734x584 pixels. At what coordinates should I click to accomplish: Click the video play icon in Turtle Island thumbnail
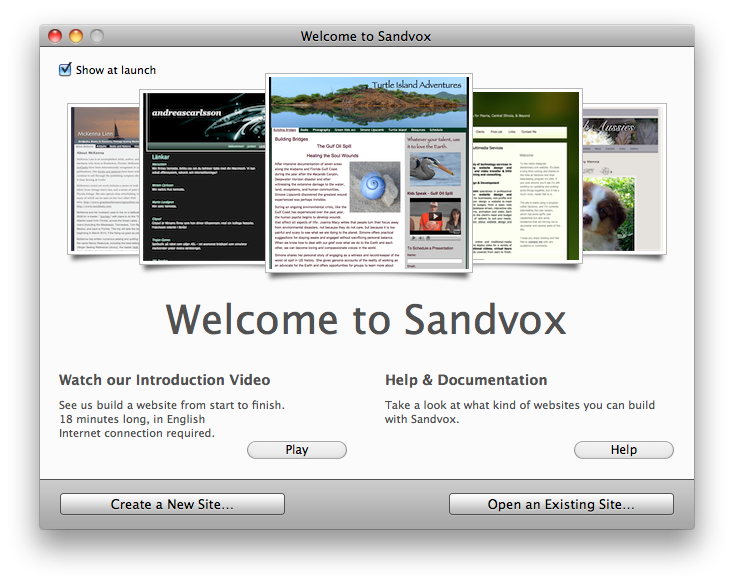pyautogui.click(x=435, y=216)
